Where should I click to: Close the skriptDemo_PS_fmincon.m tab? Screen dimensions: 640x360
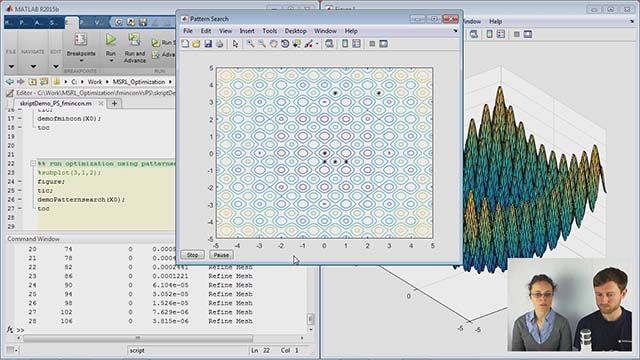coord(101,104)
